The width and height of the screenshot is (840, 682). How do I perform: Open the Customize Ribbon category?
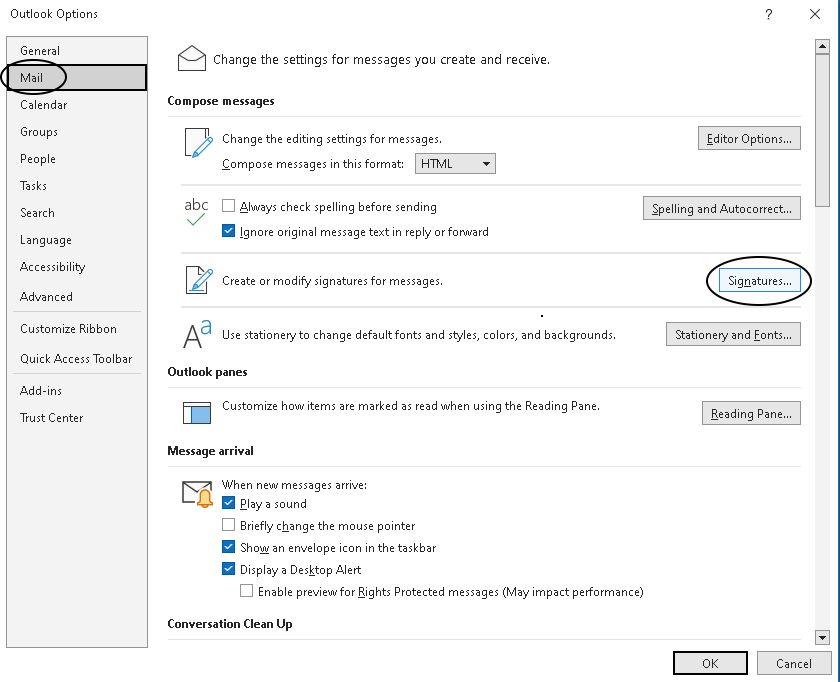[77, 328]
